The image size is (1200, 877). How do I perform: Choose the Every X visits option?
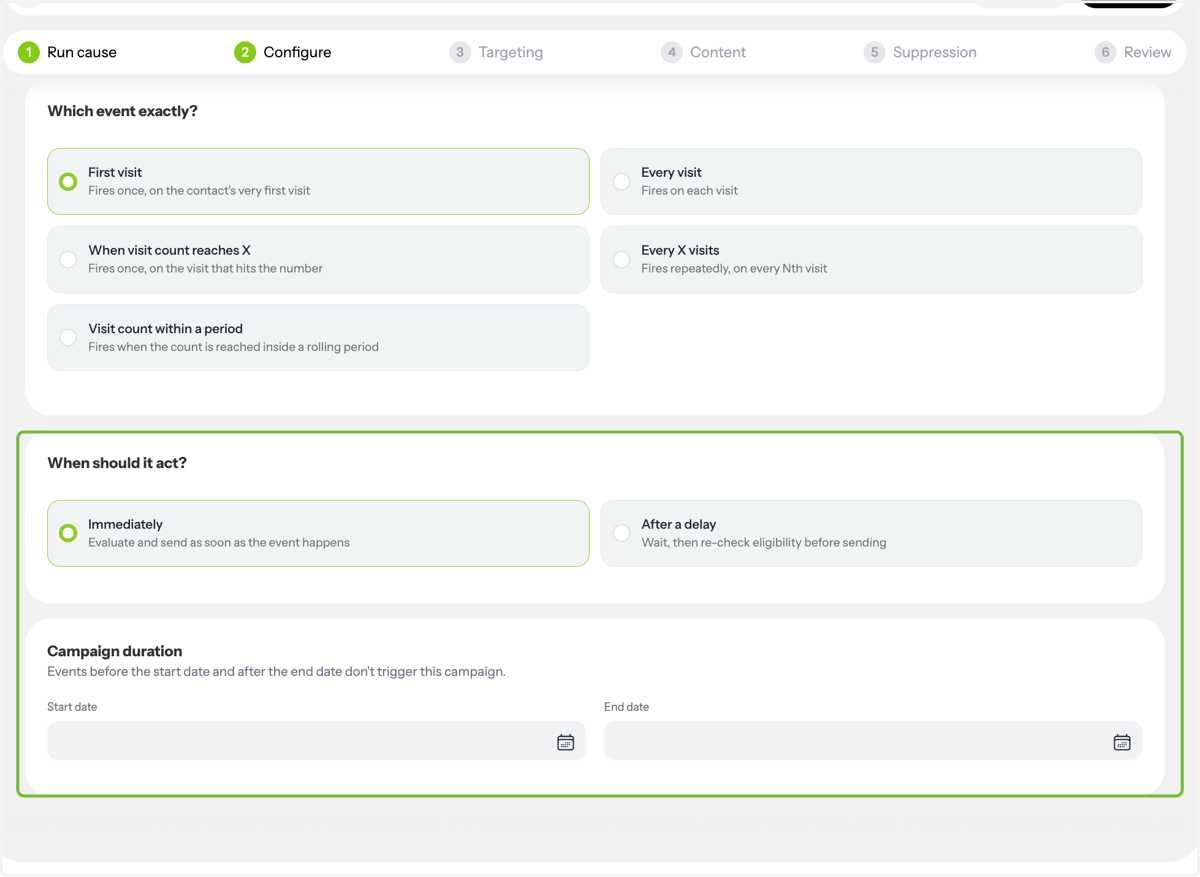871,259
